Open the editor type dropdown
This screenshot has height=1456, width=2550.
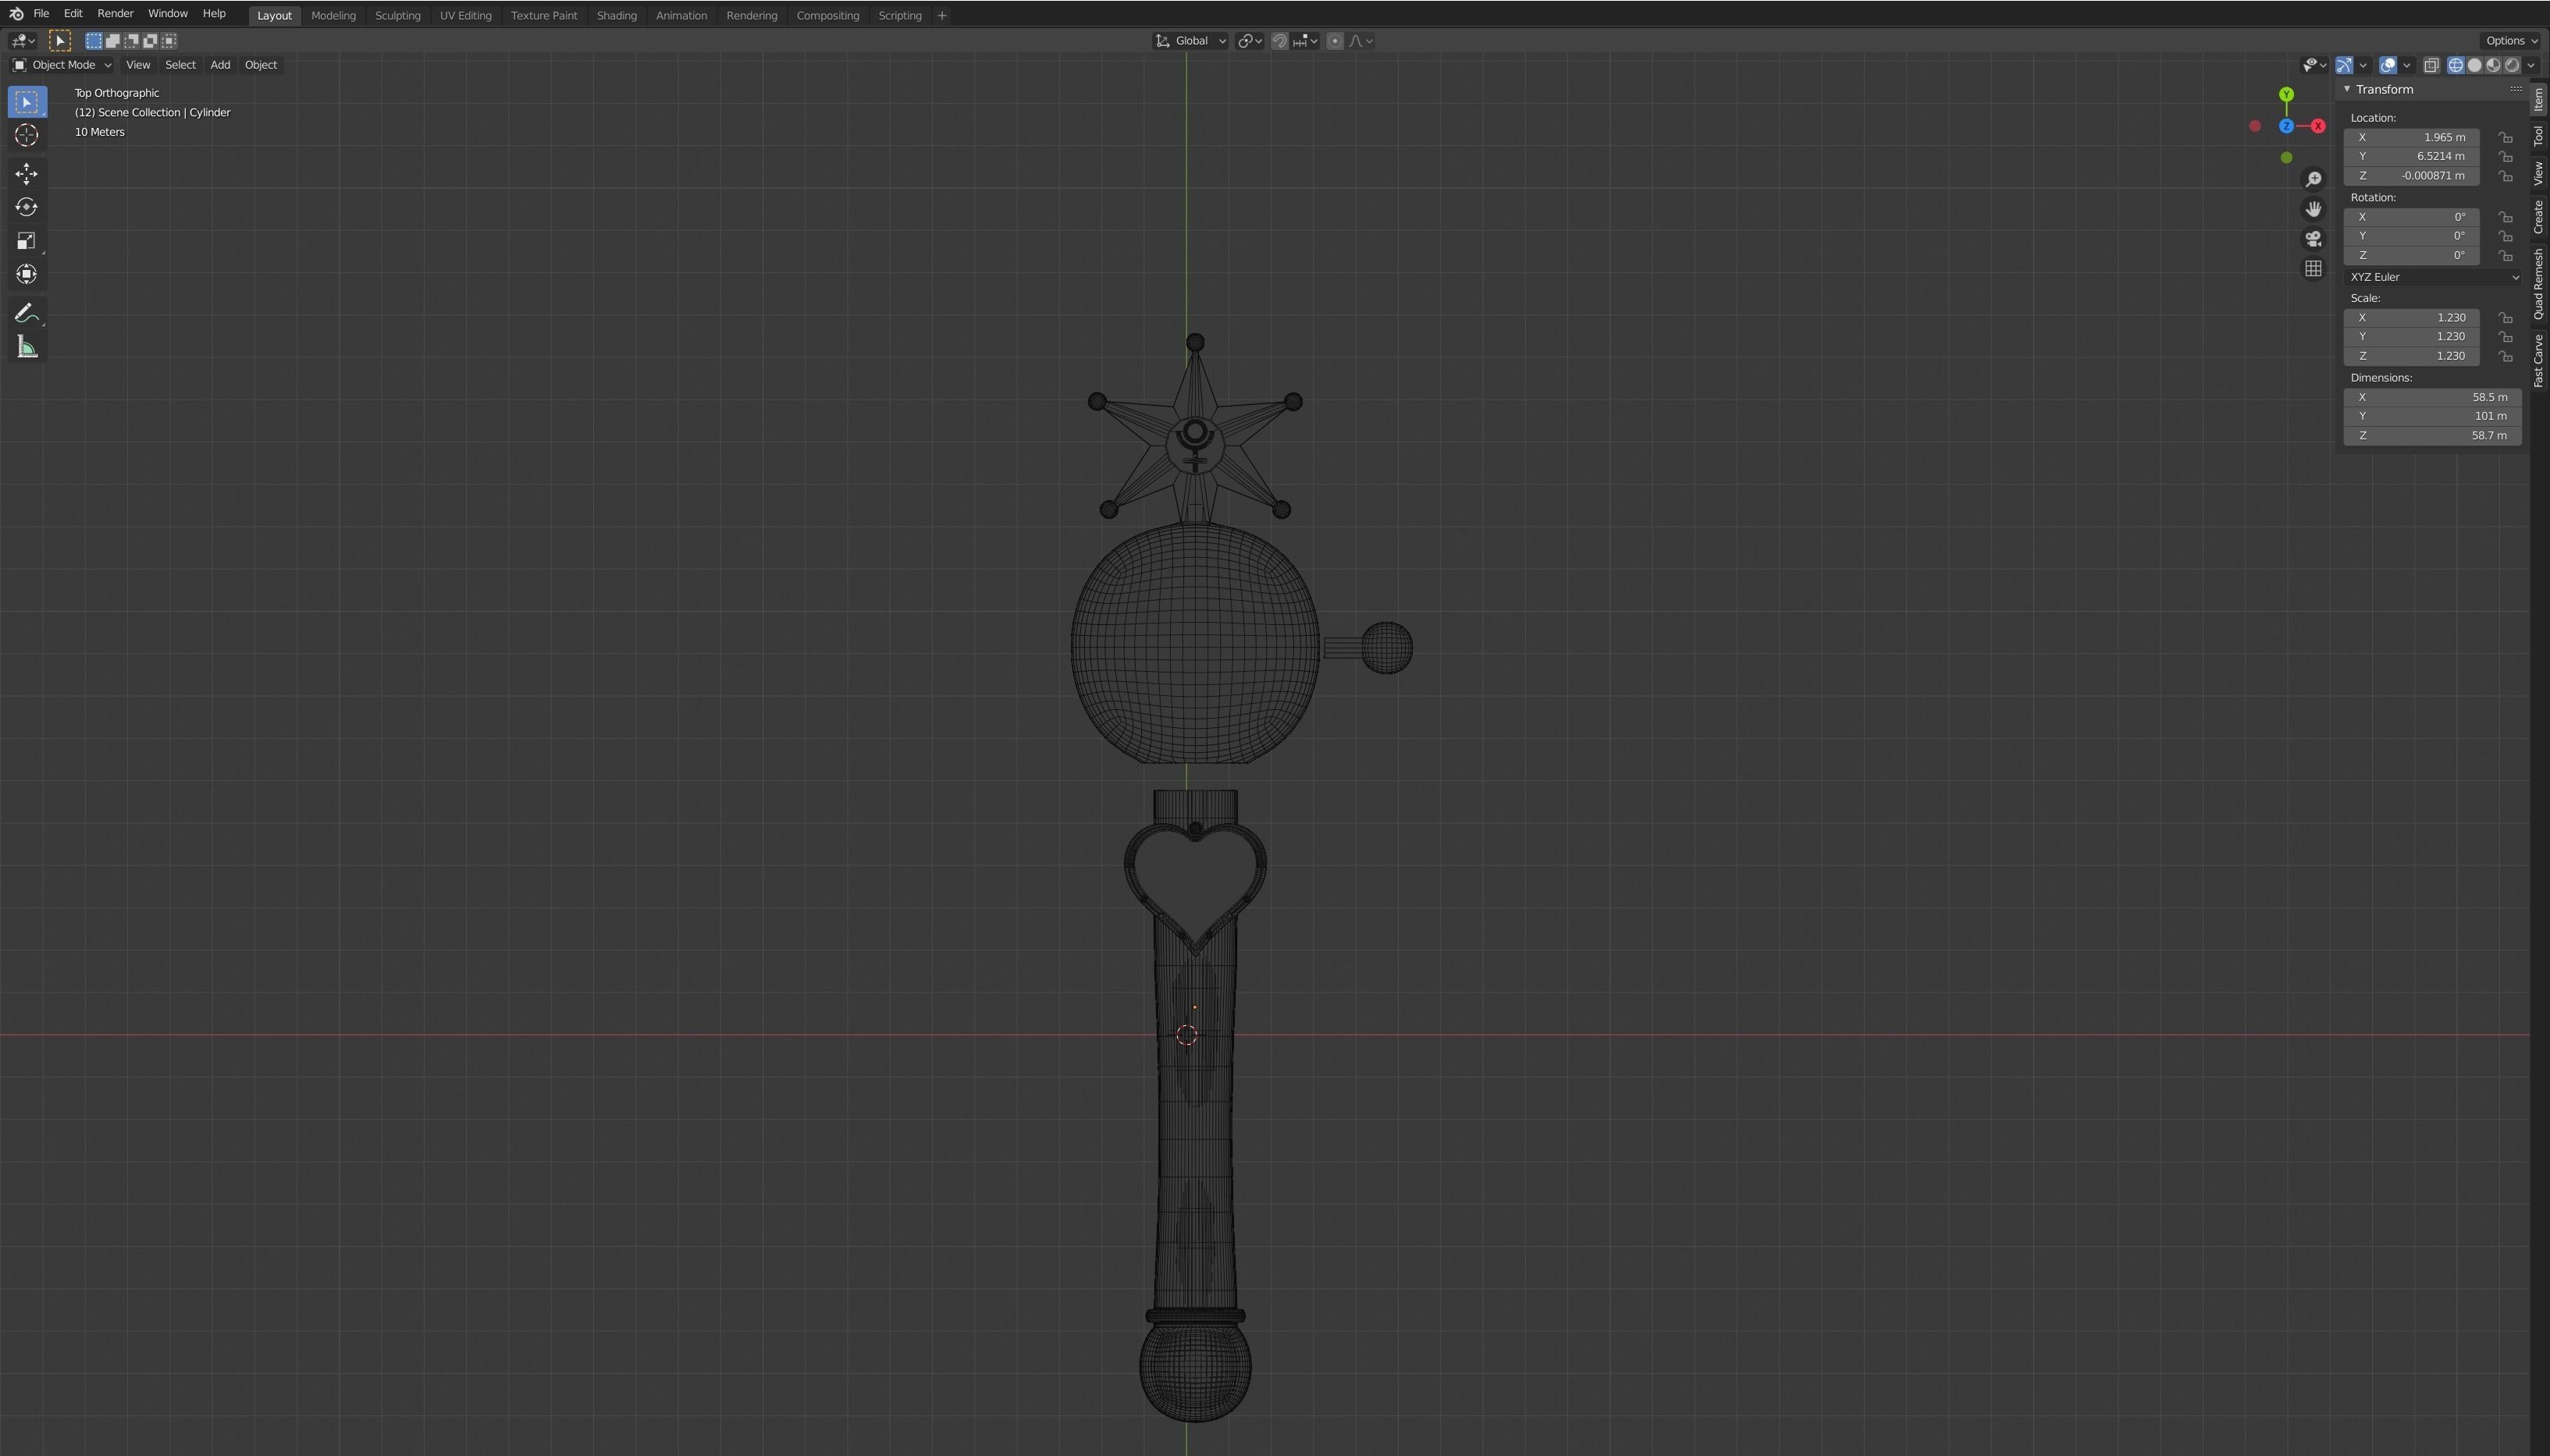(23, 41)
